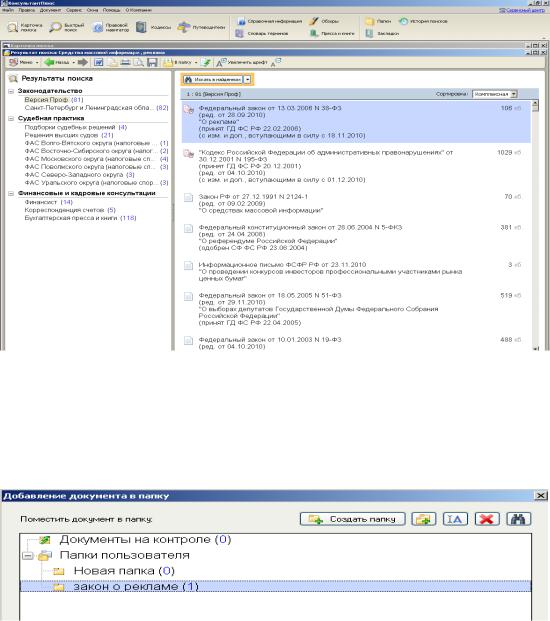
Task: Click Искать в найденном button
Action: (213, 80)
